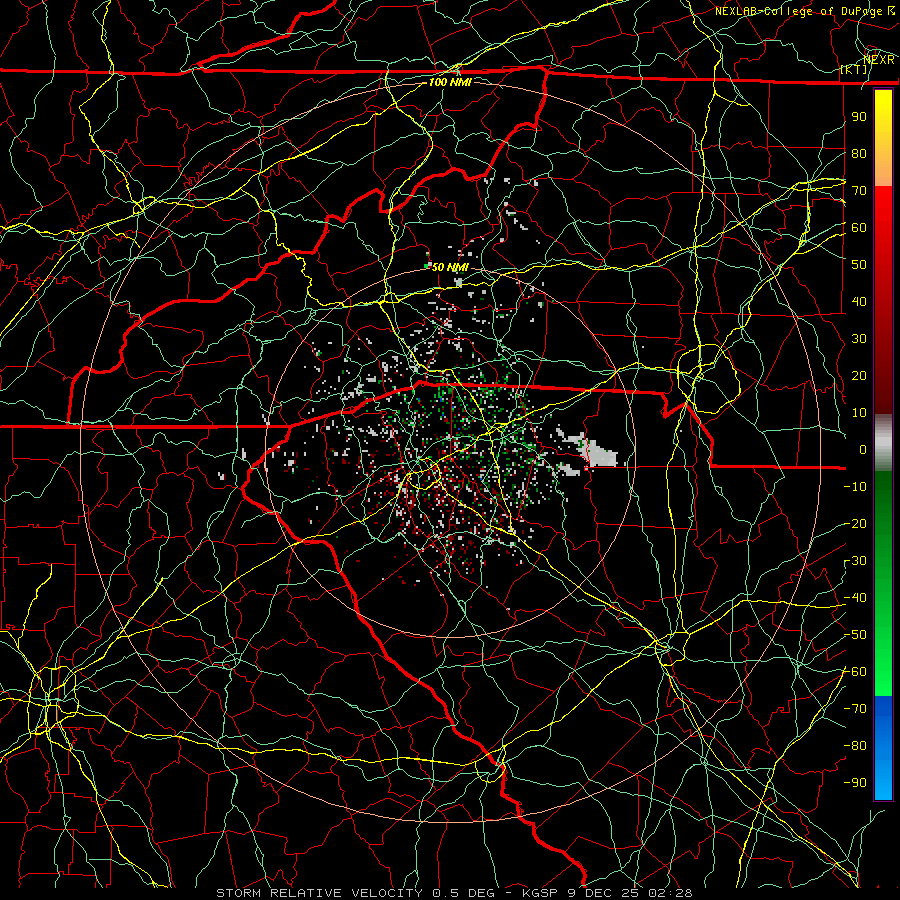
Task: Select the 30 value on velocity scale
Action: [859, 339]
